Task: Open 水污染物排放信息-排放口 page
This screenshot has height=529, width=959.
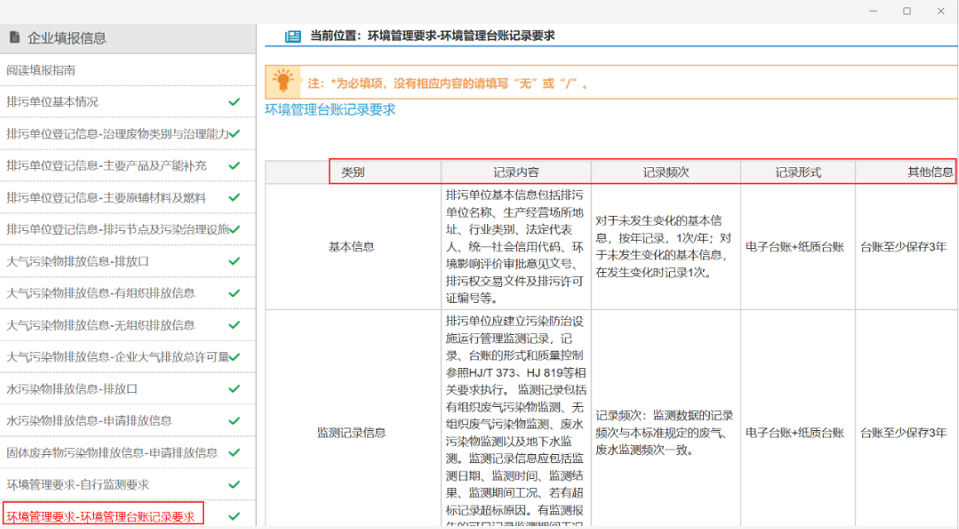Action: coord(72,389)
